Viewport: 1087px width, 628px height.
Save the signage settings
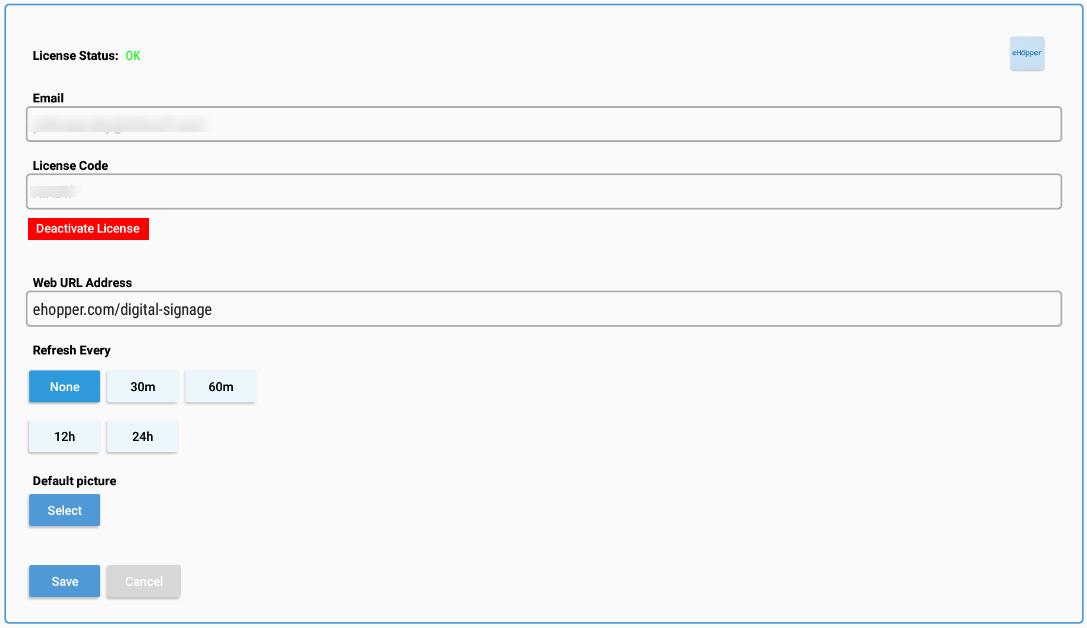64,582
